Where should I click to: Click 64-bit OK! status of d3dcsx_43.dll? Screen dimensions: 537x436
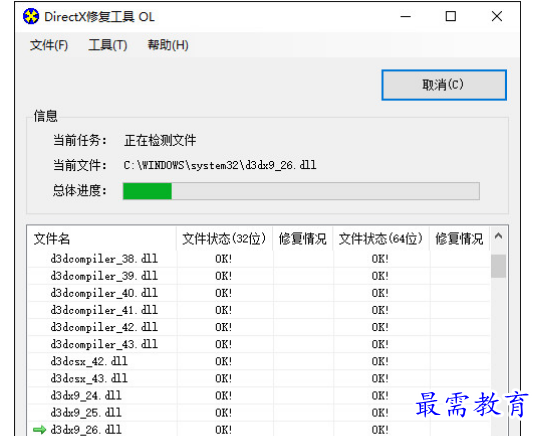click(x=380, y=378)
